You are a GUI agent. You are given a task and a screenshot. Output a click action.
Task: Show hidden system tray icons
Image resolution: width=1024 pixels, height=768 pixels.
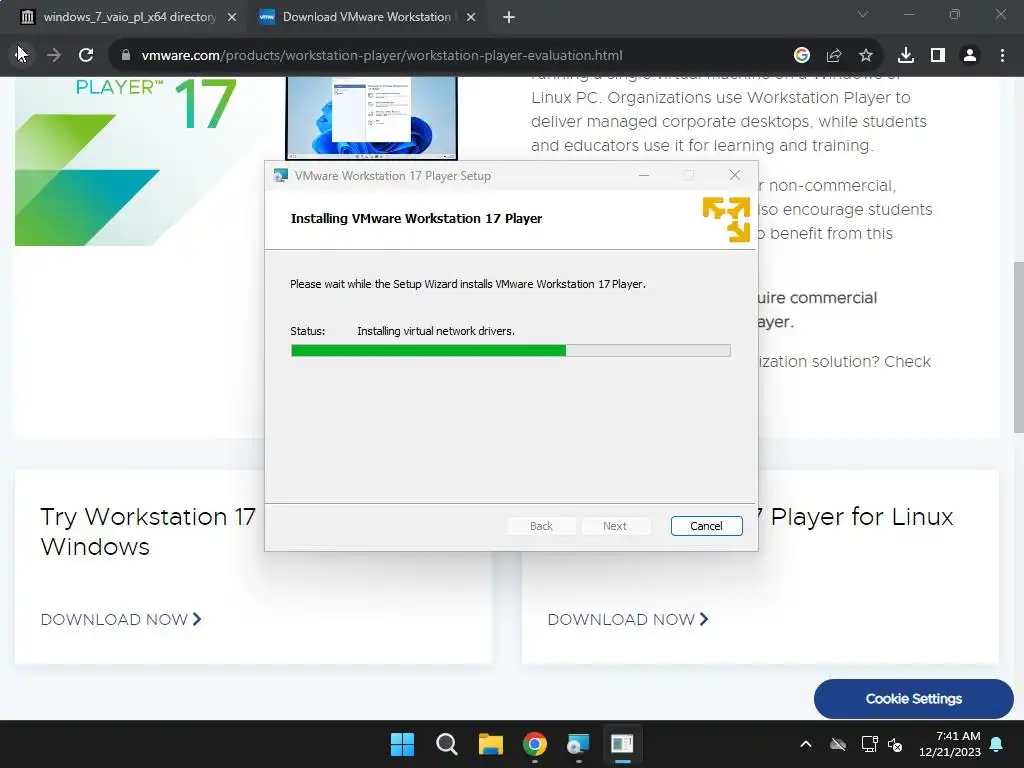806,744
